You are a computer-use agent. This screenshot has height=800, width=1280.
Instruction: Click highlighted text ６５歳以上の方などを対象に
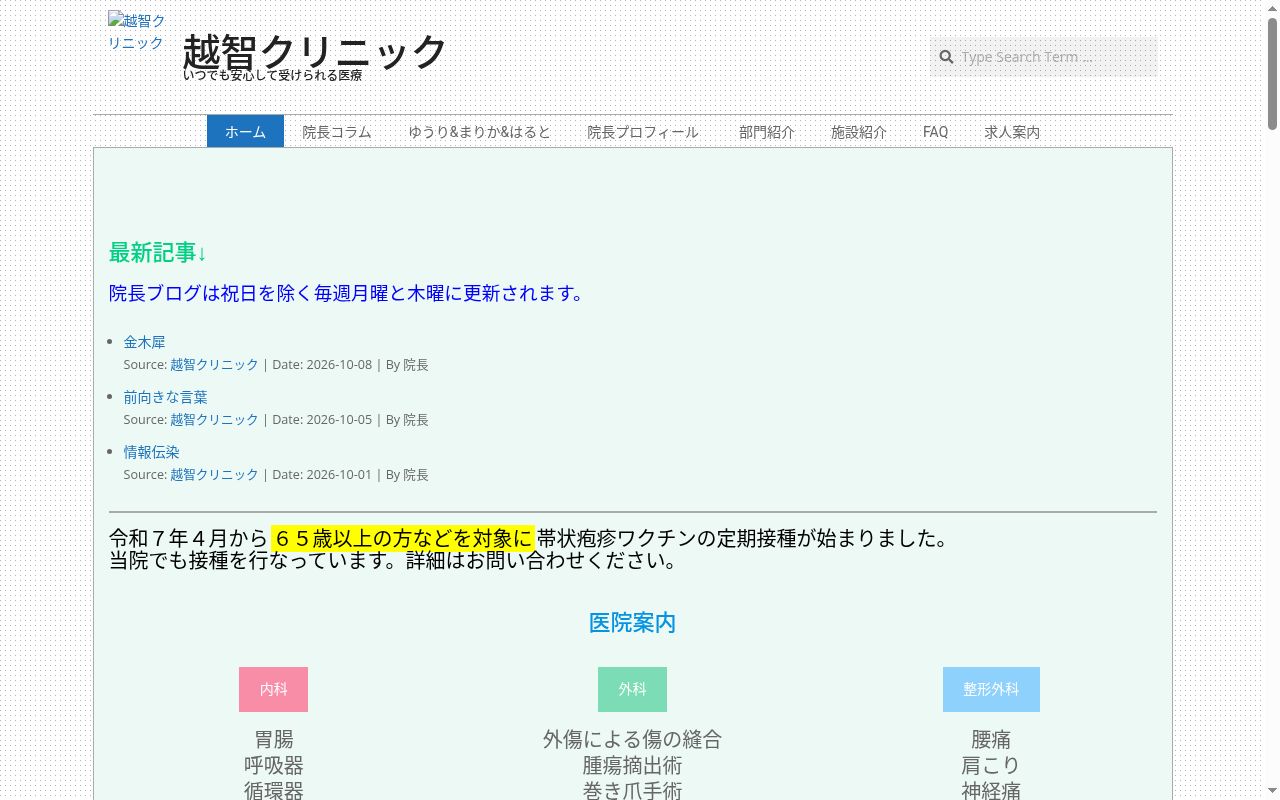tap(402, 539)
